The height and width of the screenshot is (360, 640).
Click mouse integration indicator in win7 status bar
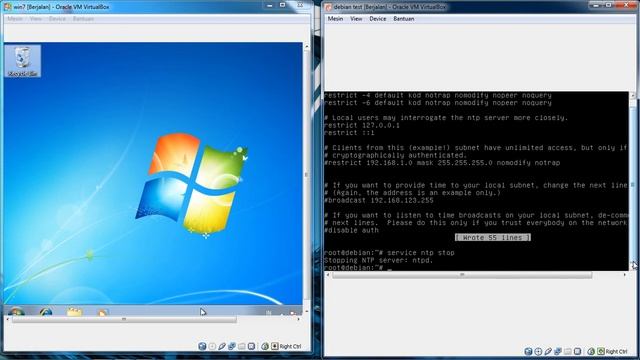click(x=265, y=346)
